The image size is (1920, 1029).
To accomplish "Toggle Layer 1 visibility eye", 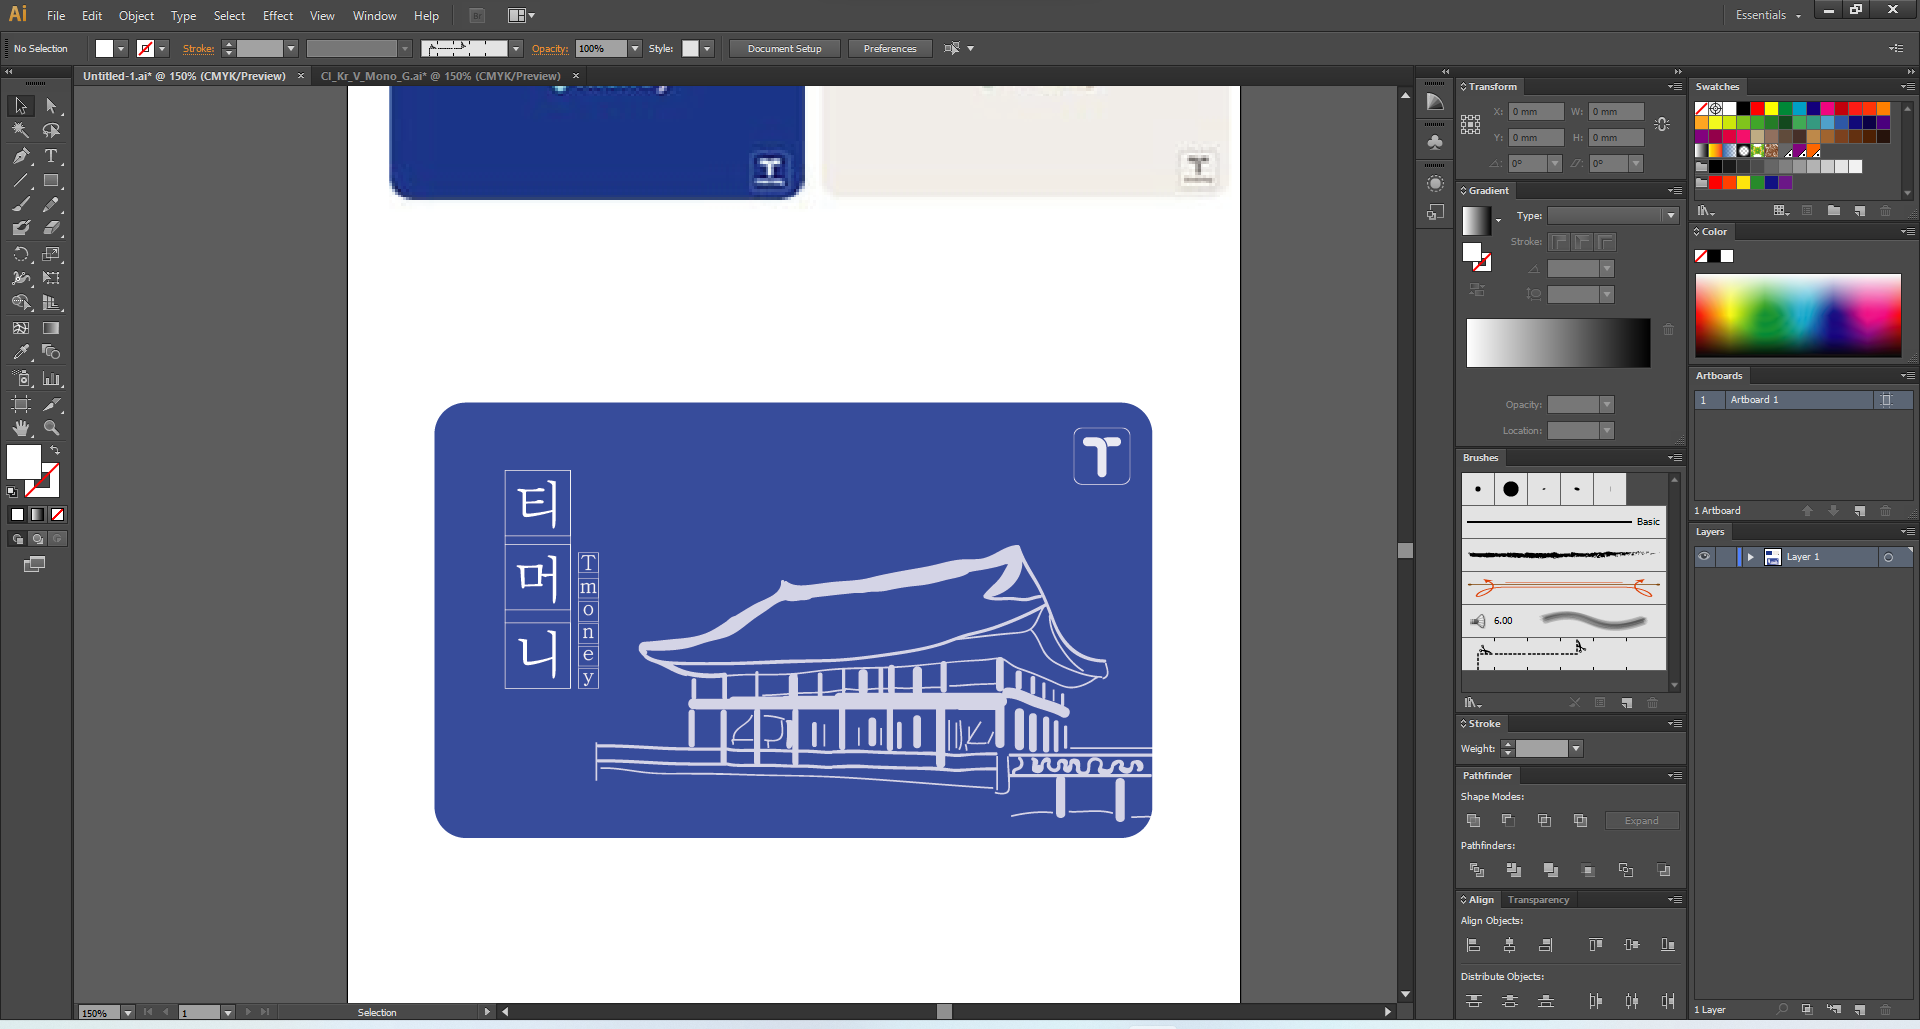I will pyautogui.click(x=1704, y=557).
